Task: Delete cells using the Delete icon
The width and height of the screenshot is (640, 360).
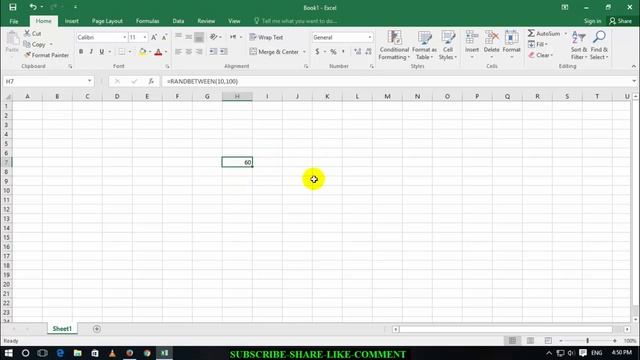Action: [x=491, y=38]
